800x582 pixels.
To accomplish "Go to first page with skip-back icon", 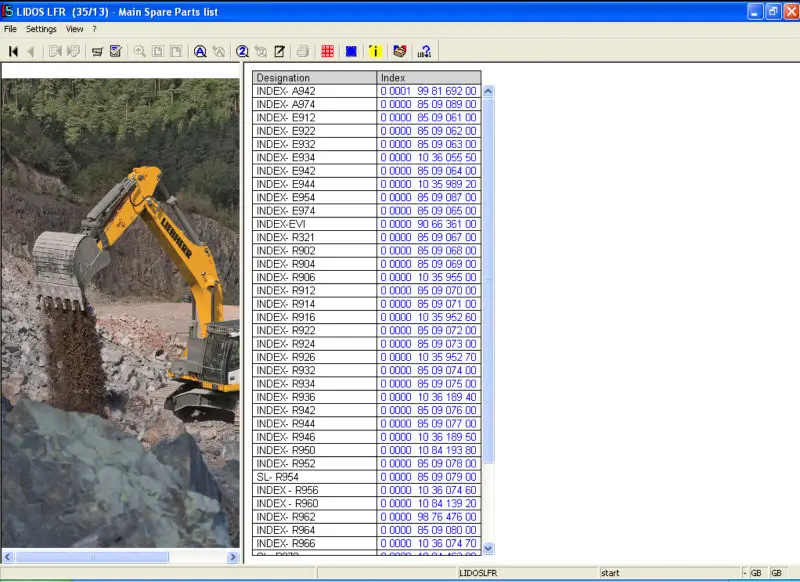I will (x=13, y=51).
